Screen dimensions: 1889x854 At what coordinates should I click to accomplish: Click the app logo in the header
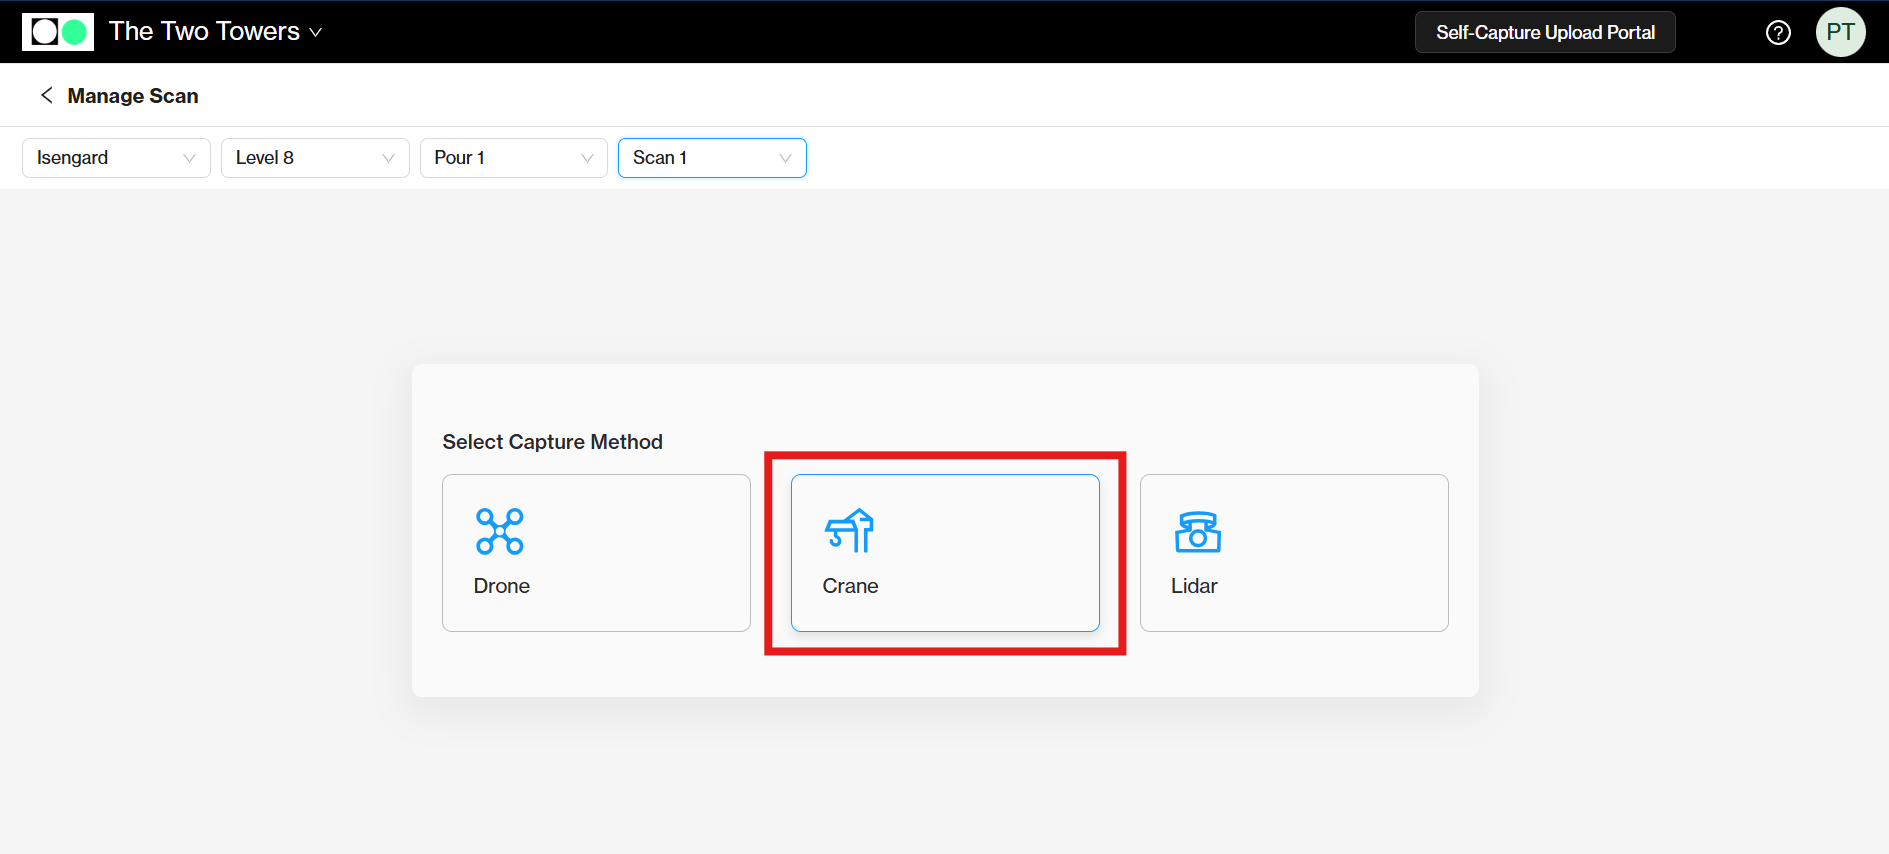(x=58, y=32)
